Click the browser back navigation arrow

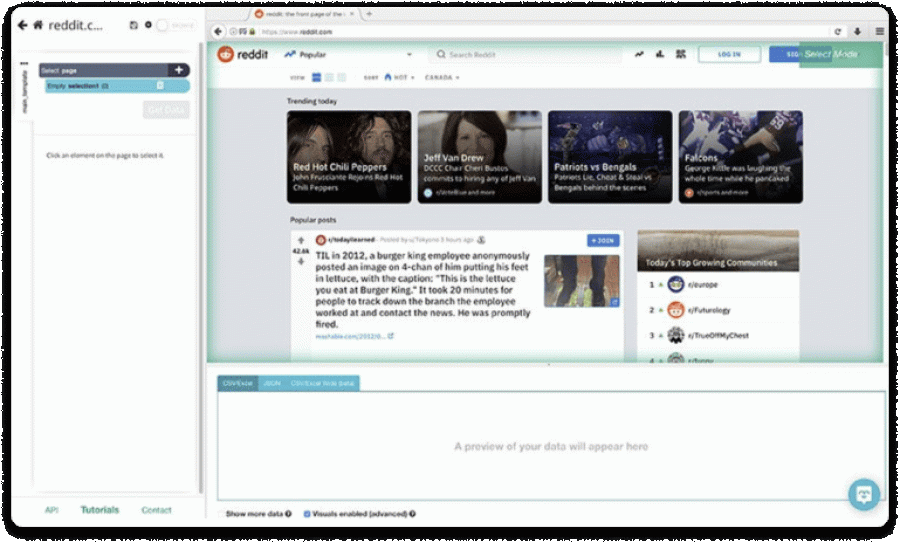coord(218,32)
